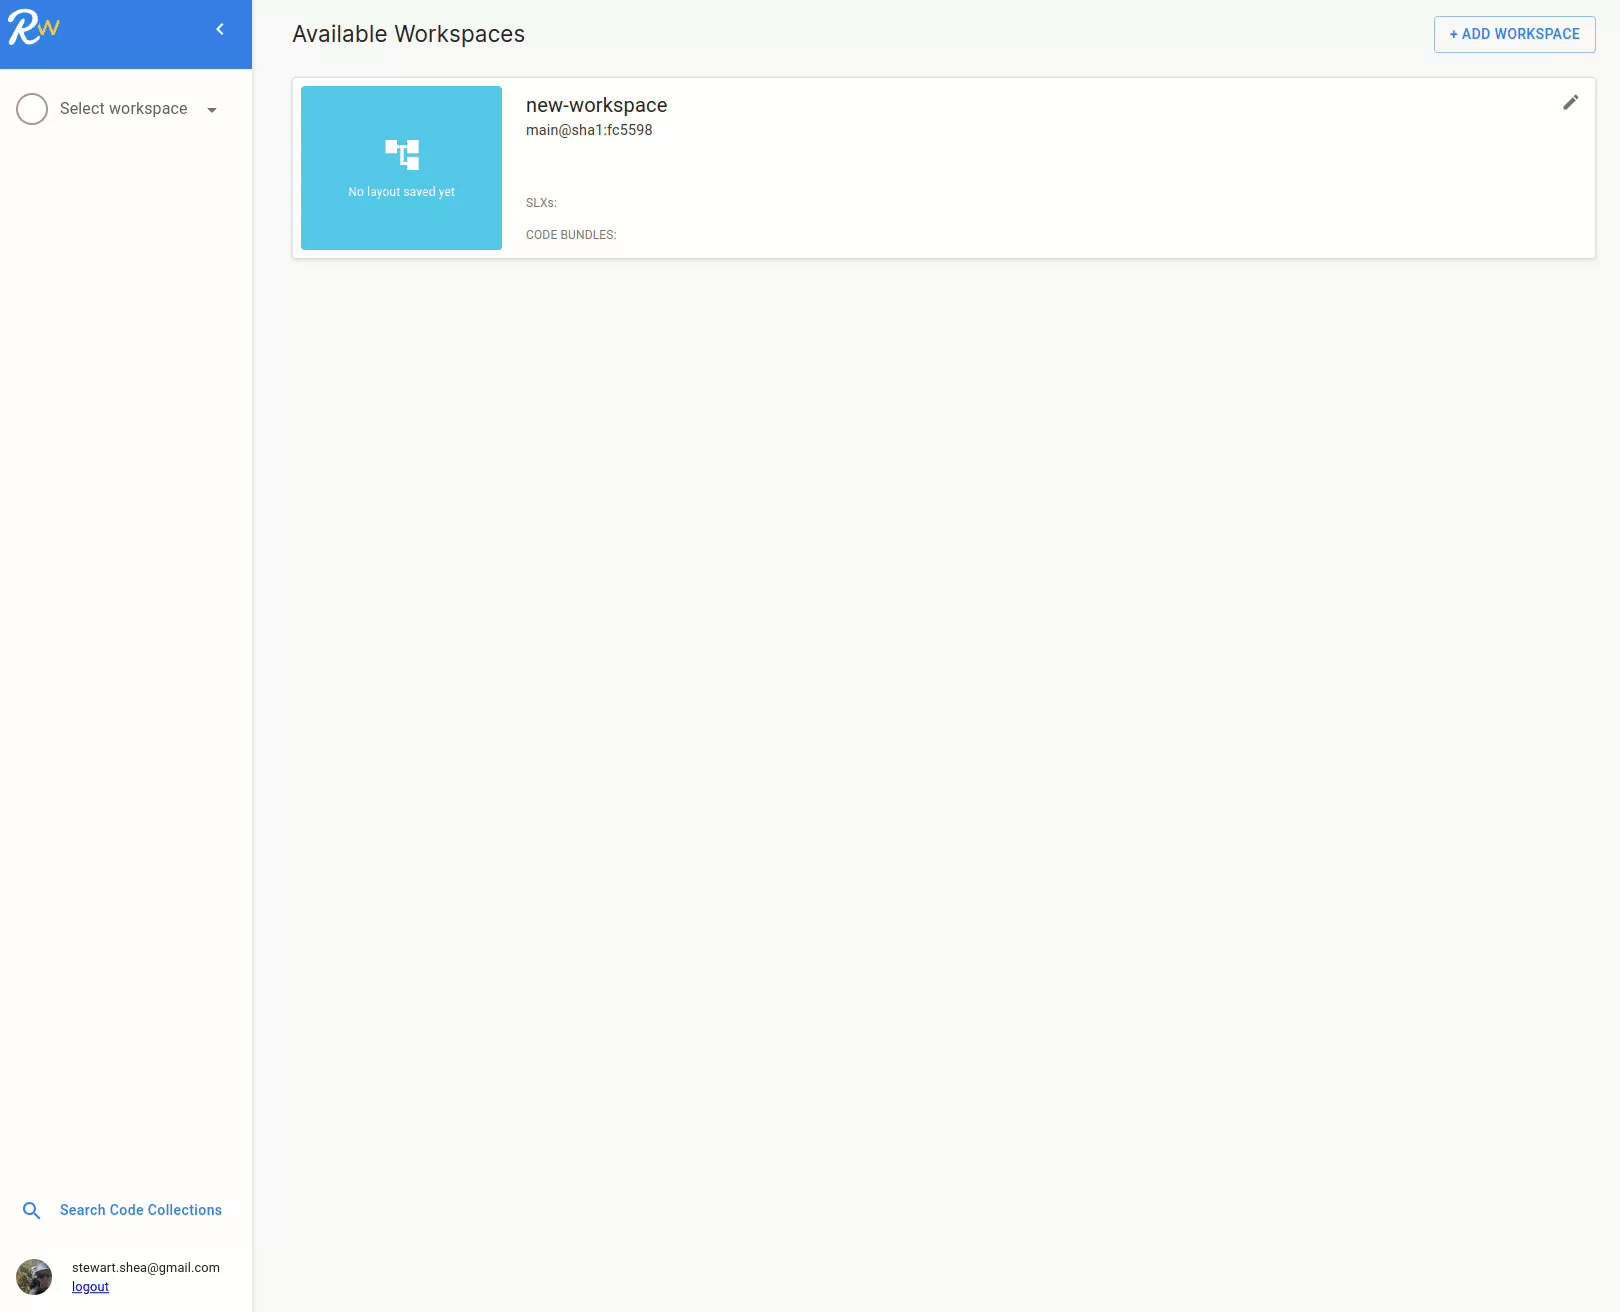Open Search Code Collections
Viewport: 1620px width, 1312px height.
[x=141, y=1210]
